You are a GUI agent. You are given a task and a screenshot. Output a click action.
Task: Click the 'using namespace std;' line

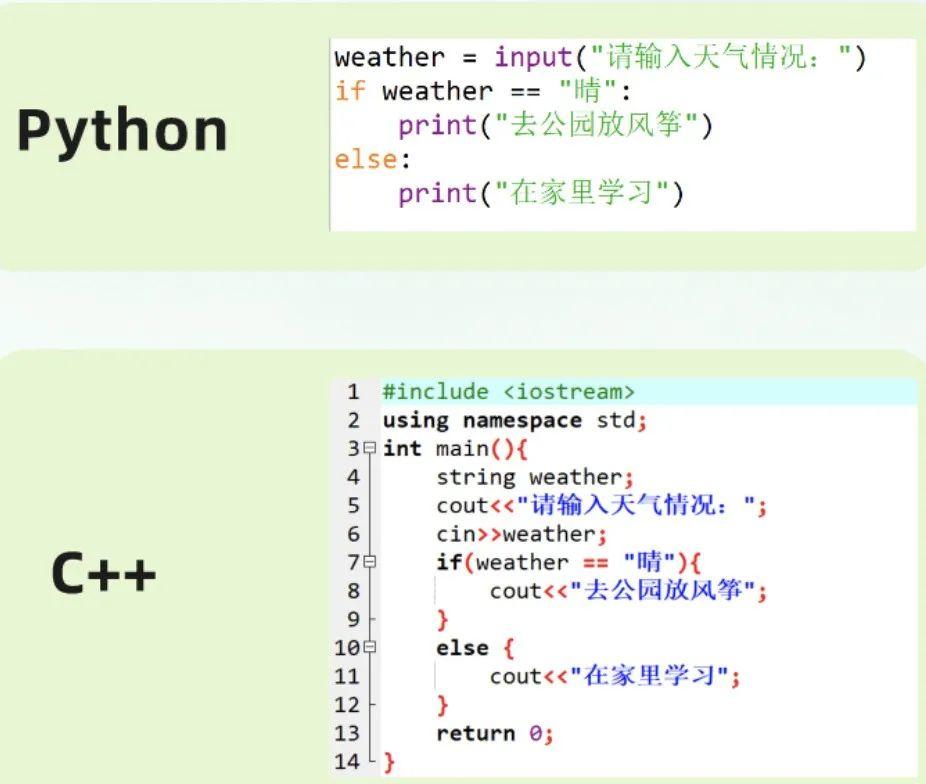point(515,420)
